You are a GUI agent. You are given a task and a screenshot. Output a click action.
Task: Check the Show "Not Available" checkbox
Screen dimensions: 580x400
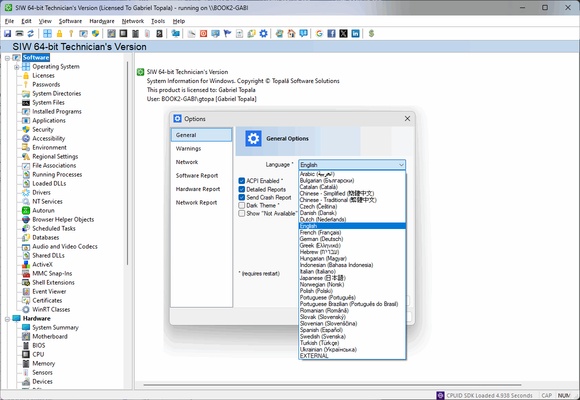pyautogui.click(x=242, y=214)
